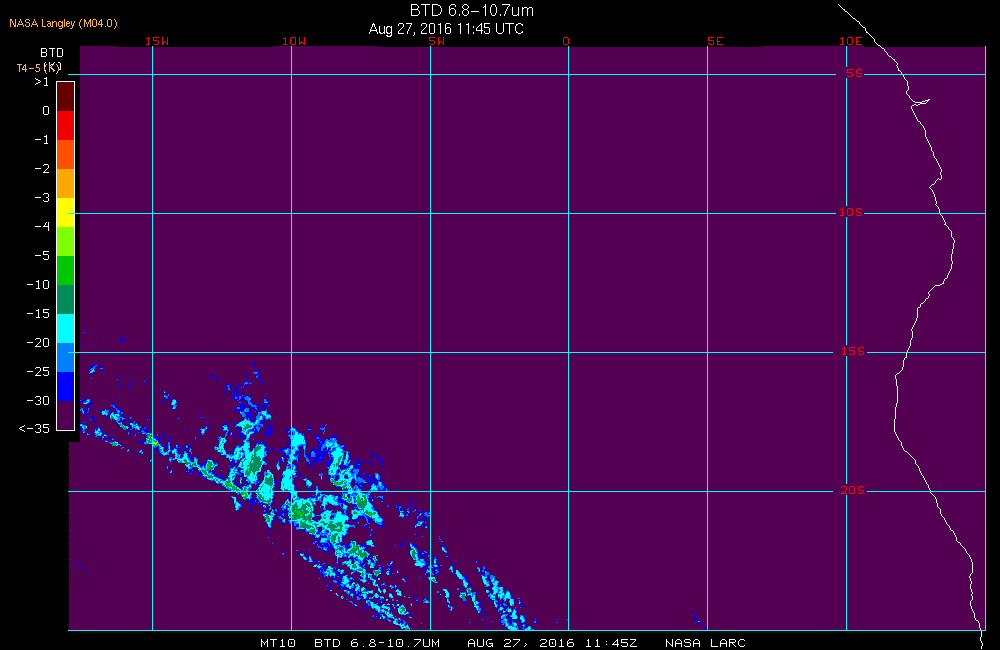This screenshot has height=650, width=1000.
Task: Click the footer BTD 6.8-10.7UM text
Action: click(x=377, y=643)
